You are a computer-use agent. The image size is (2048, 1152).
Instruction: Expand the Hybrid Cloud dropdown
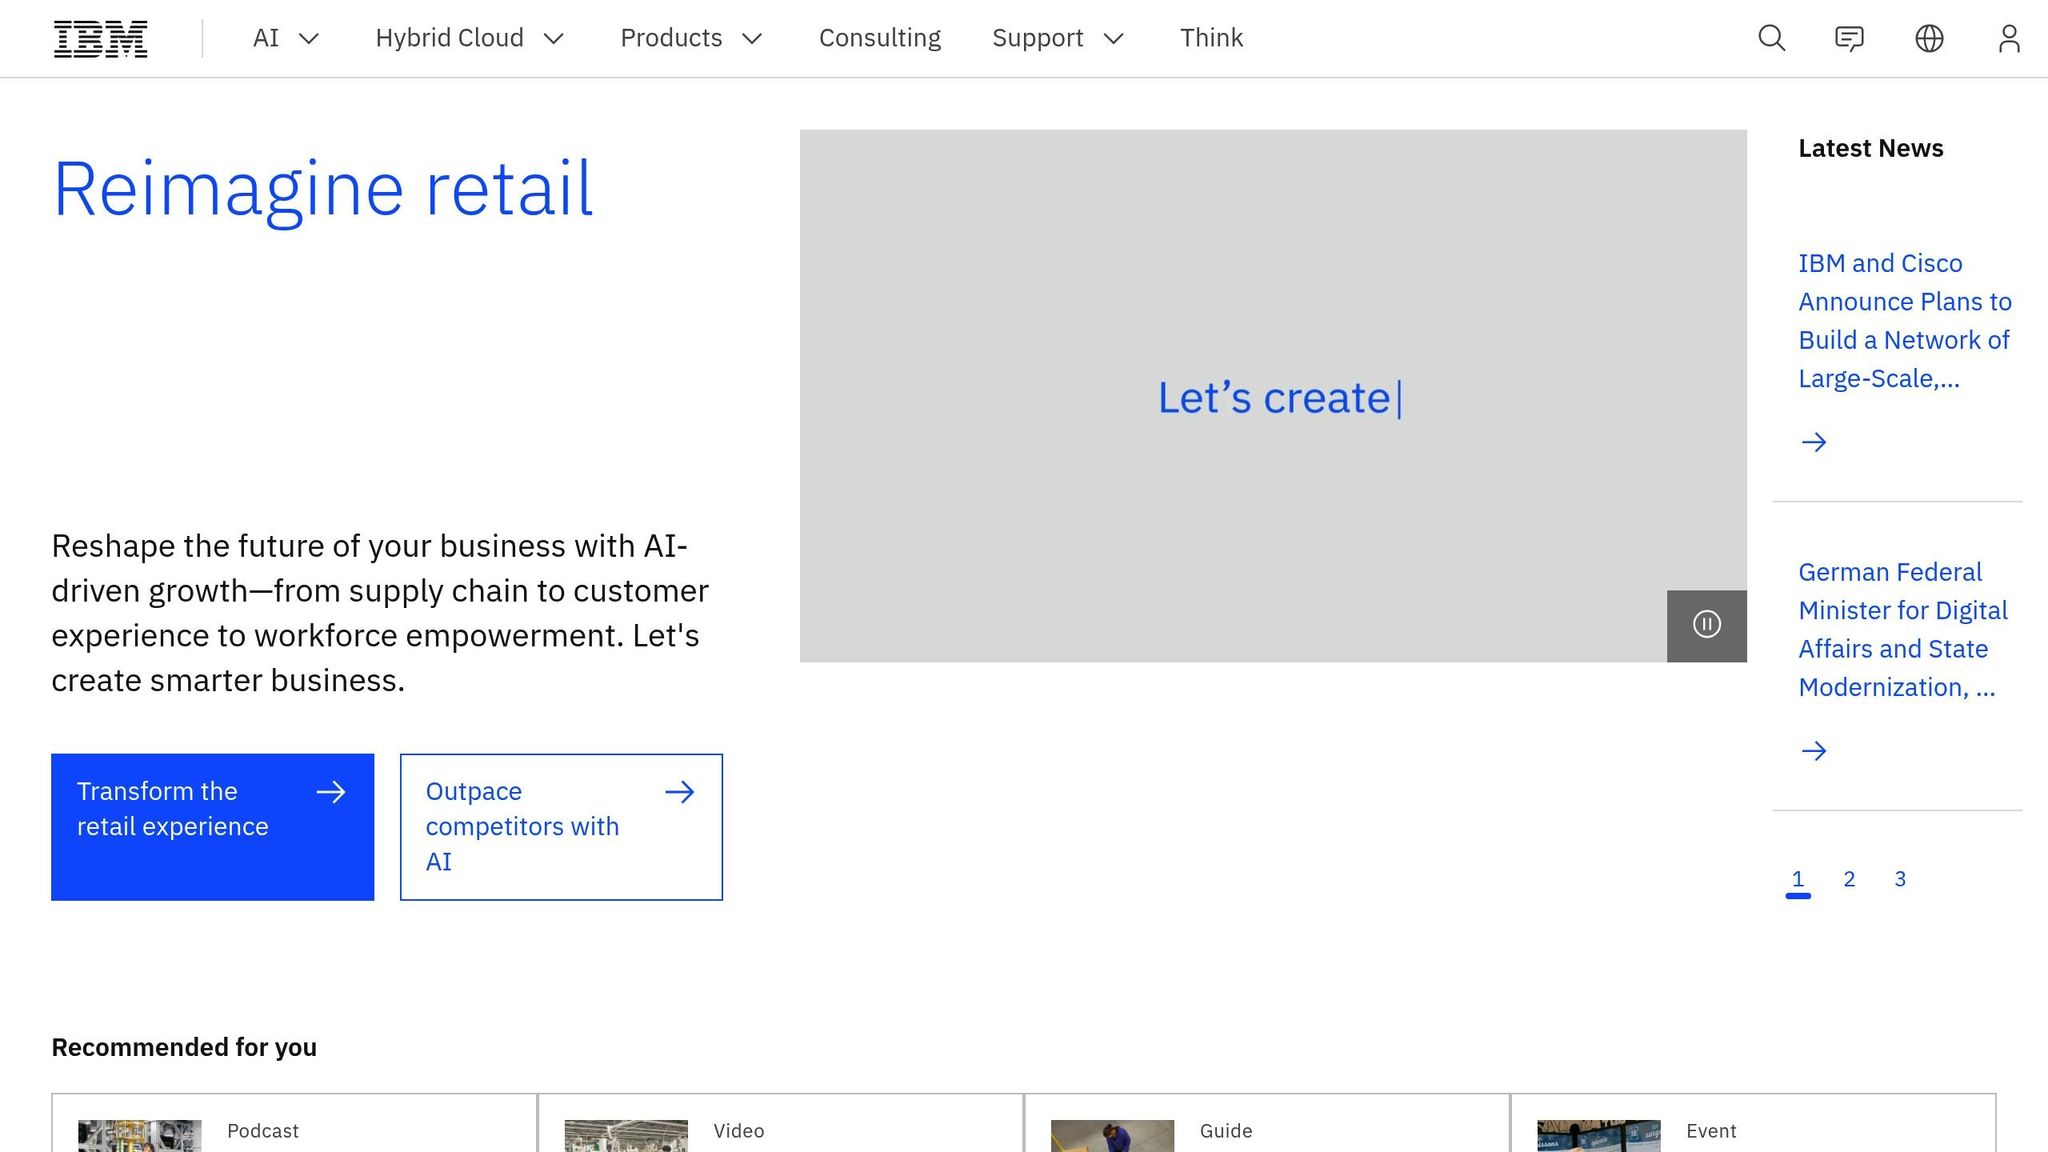(x=469, y=38)
